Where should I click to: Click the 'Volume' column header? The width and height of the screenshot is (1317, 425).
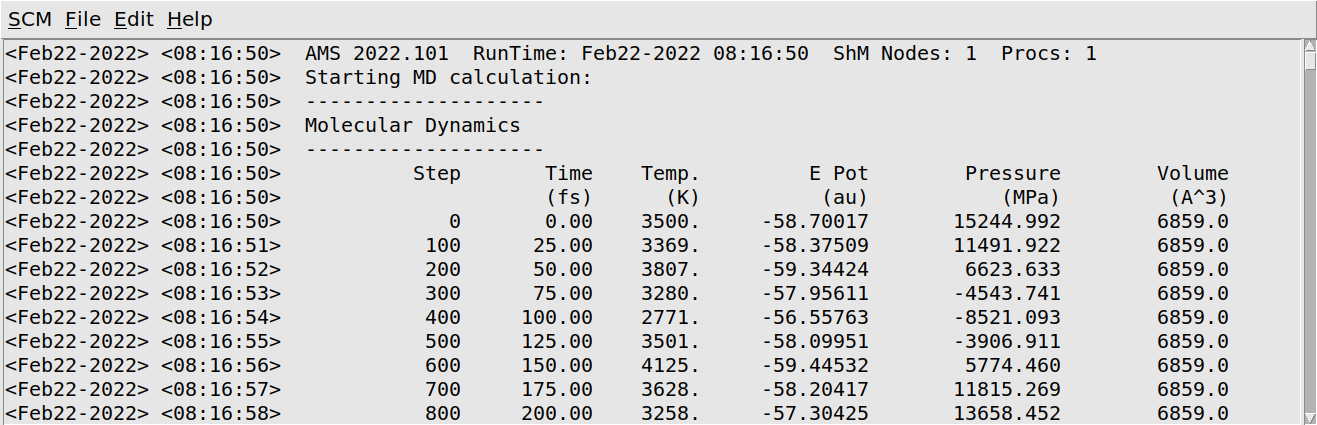click(x=1192, y=174)
